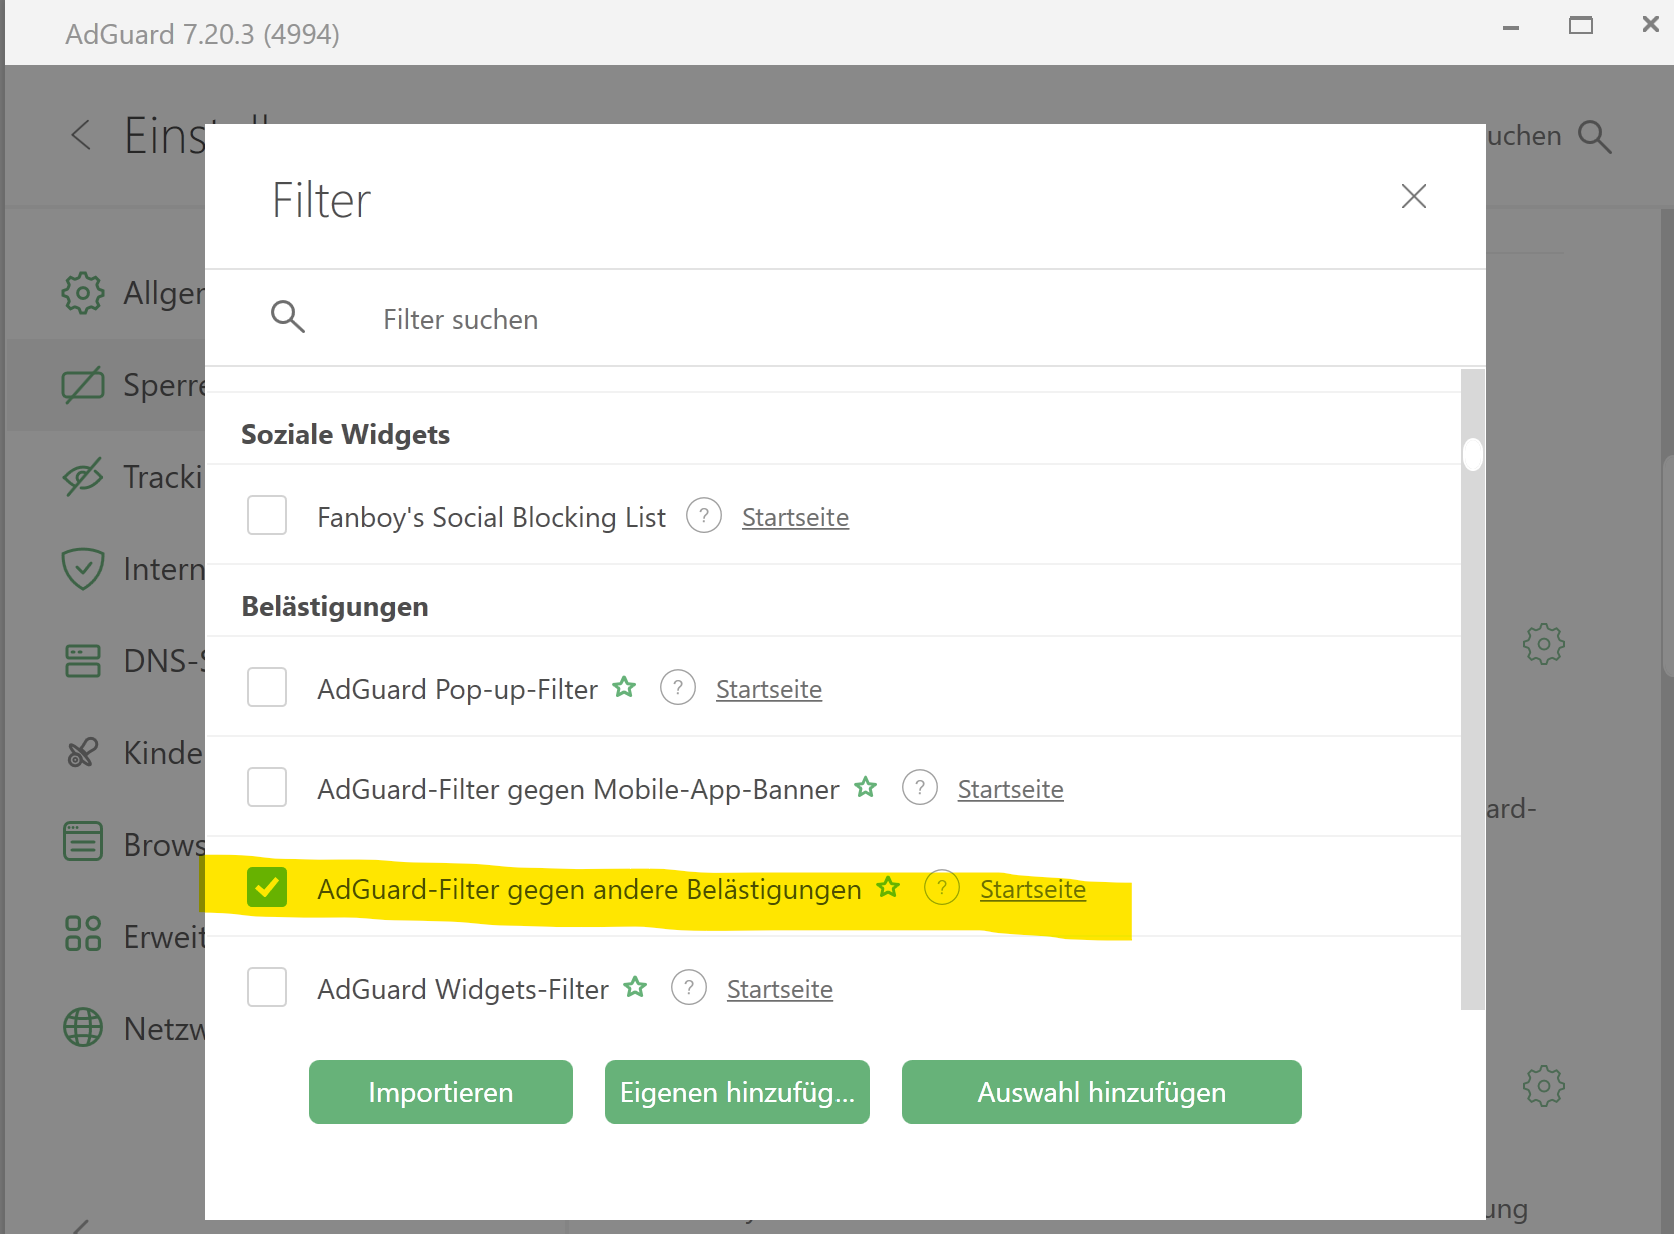Viewport: 1674px width, 1234px height.
Task: Select Internet shield icon in sidebar
Action: (x=82, y=569)
